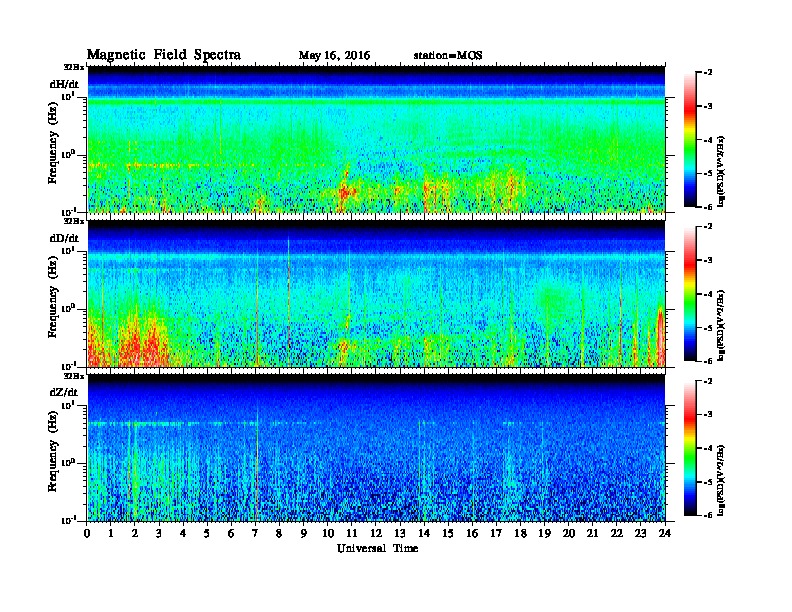Image resolution: width=792 pixels, height=612 pixels.
Task: Click hour tick label "12" on time axis
Action: pyautogui.click(x=376, y=533)
